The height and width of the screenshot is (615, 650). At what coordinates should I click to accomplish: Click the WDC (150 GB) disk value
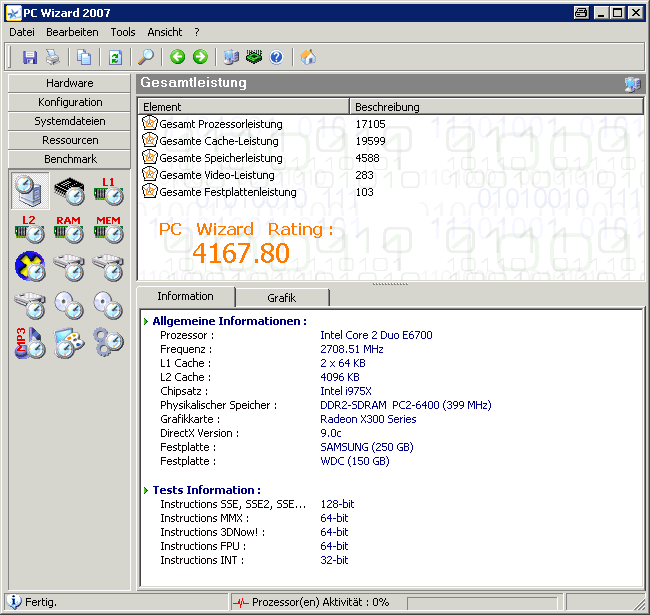pos(355,461)
